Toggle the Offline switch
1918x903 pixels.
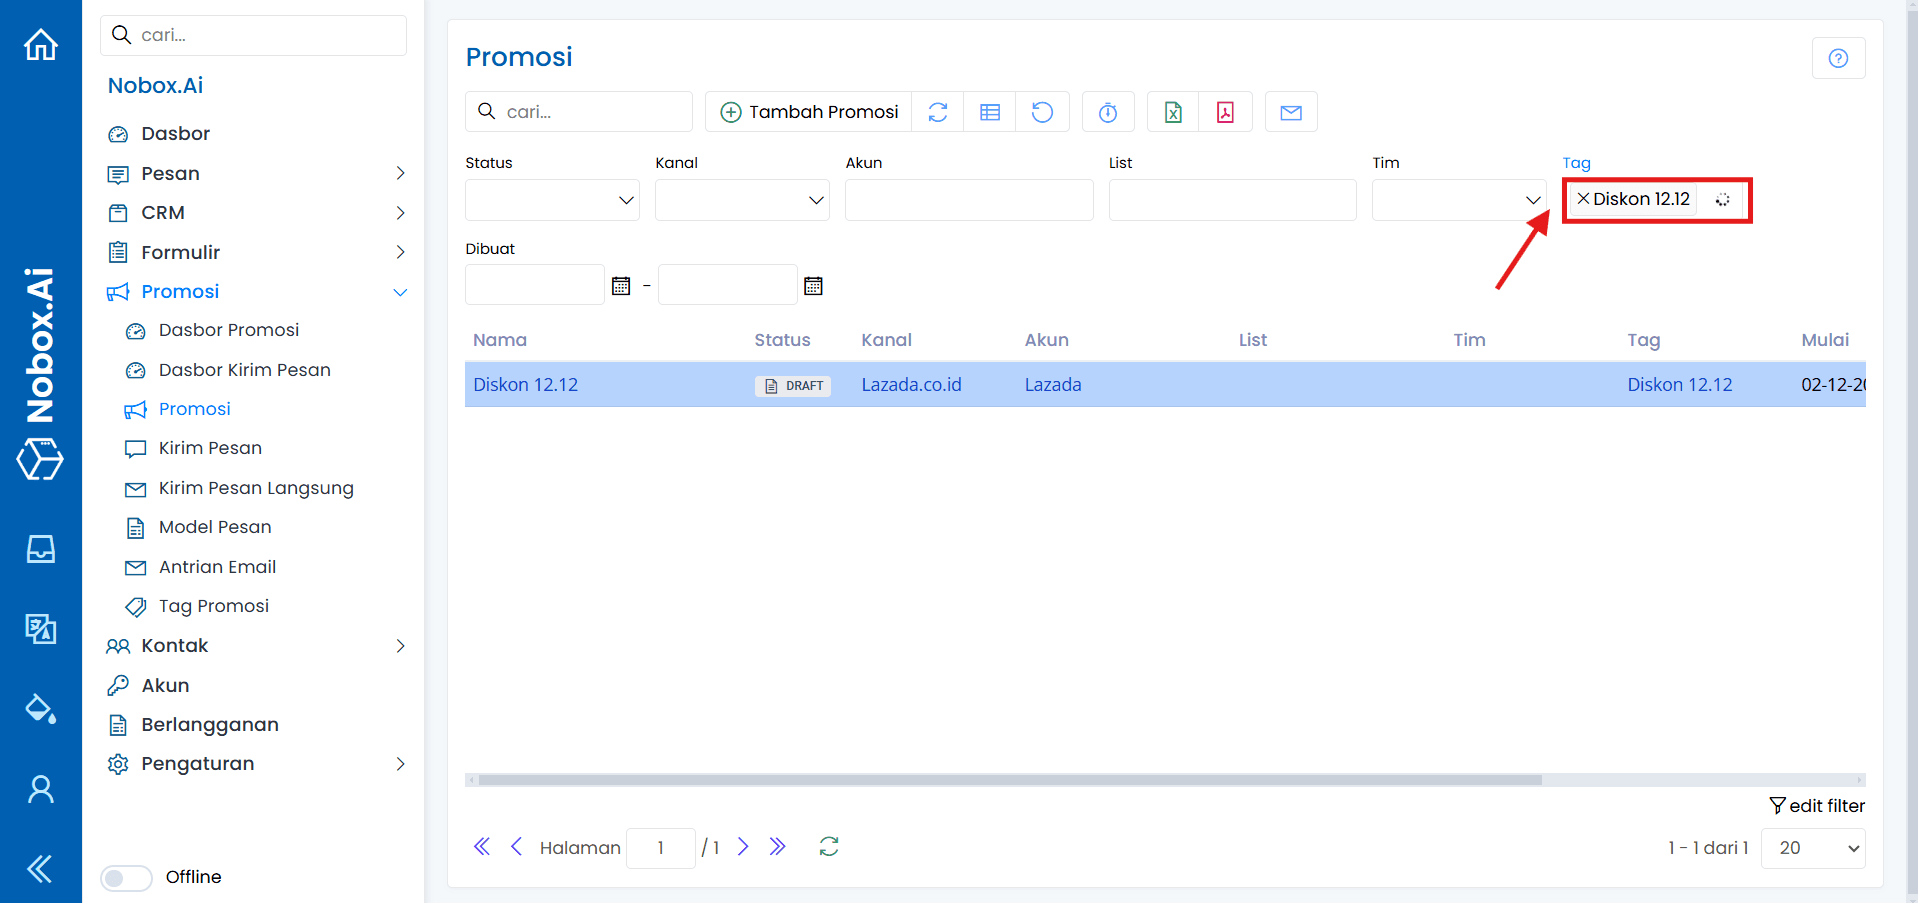[x=127, y=877]
